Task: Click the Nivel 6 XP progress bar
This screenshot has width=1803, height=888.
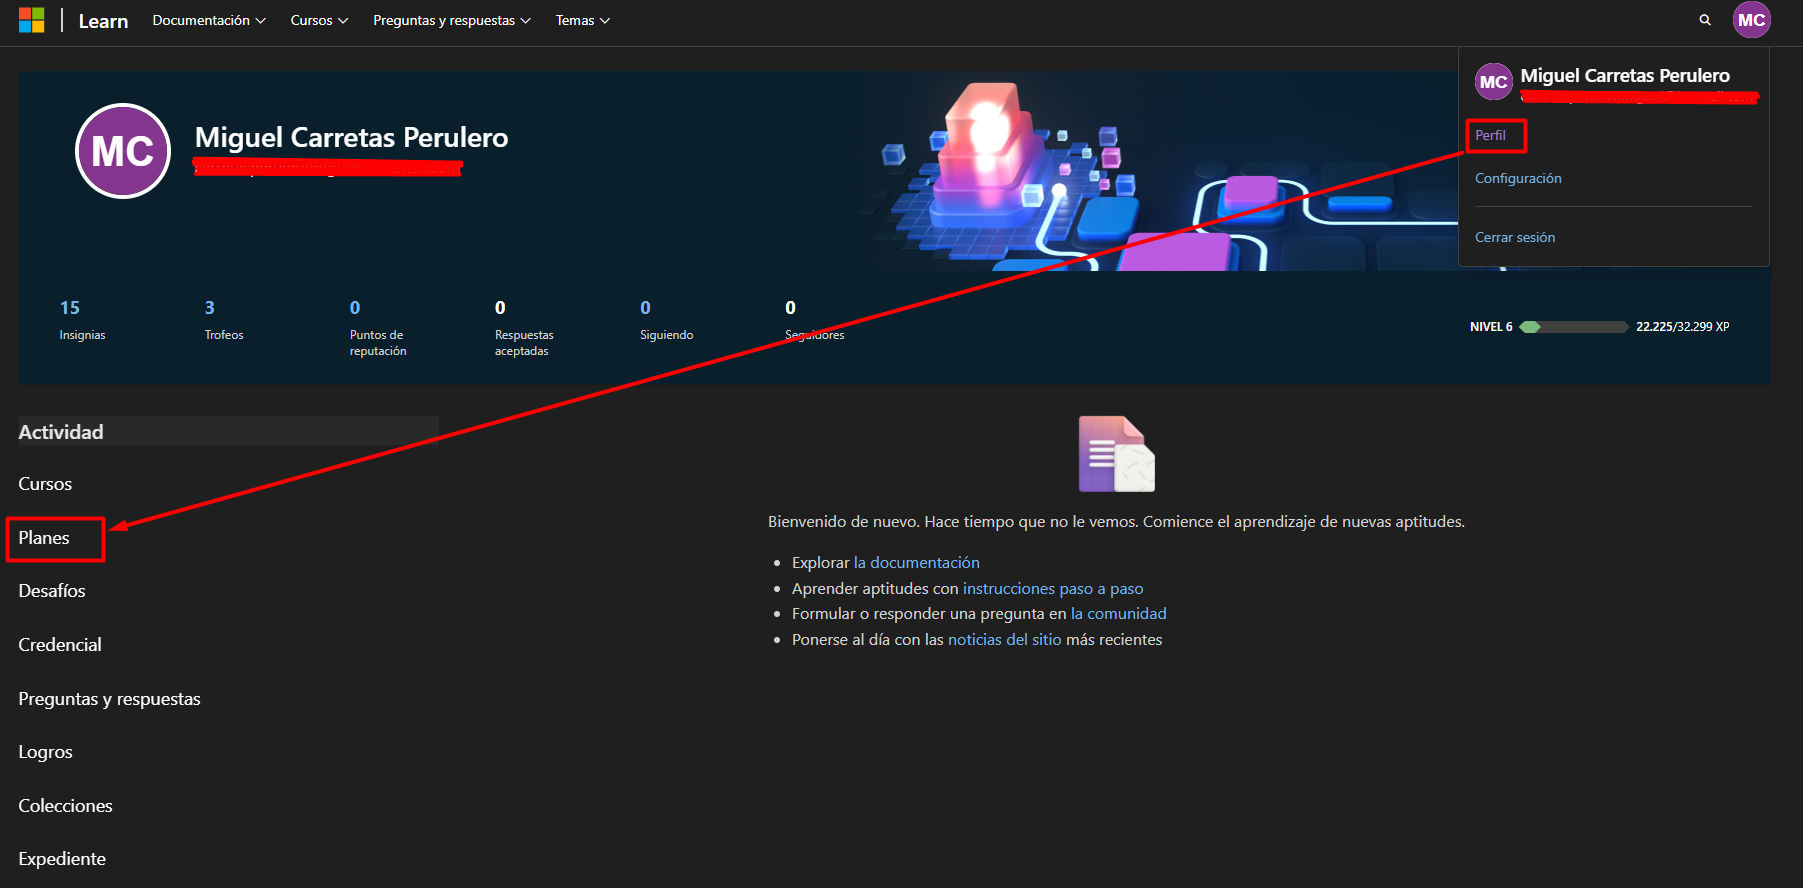Action: tap(1573, 327)
